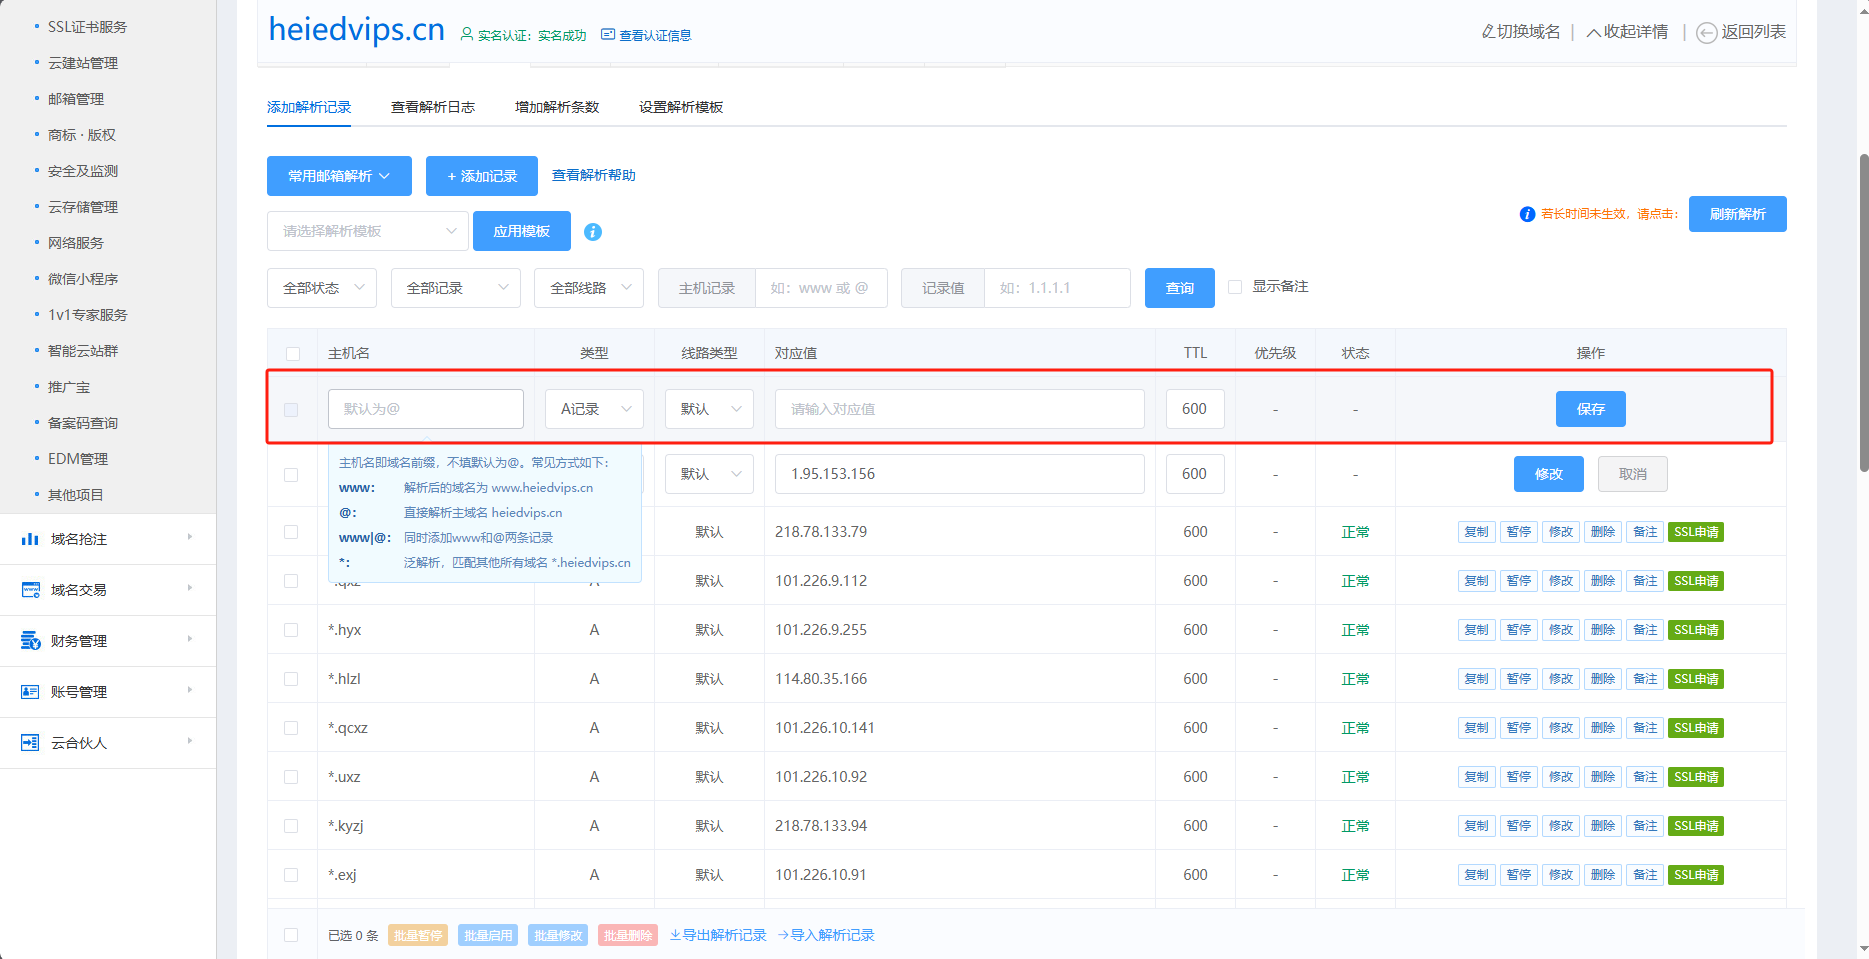The width and height of the screenshot is (1869, 959).
Task: Click the finance management (财务管理) sidebar icon
Action: tap(30, 641)
